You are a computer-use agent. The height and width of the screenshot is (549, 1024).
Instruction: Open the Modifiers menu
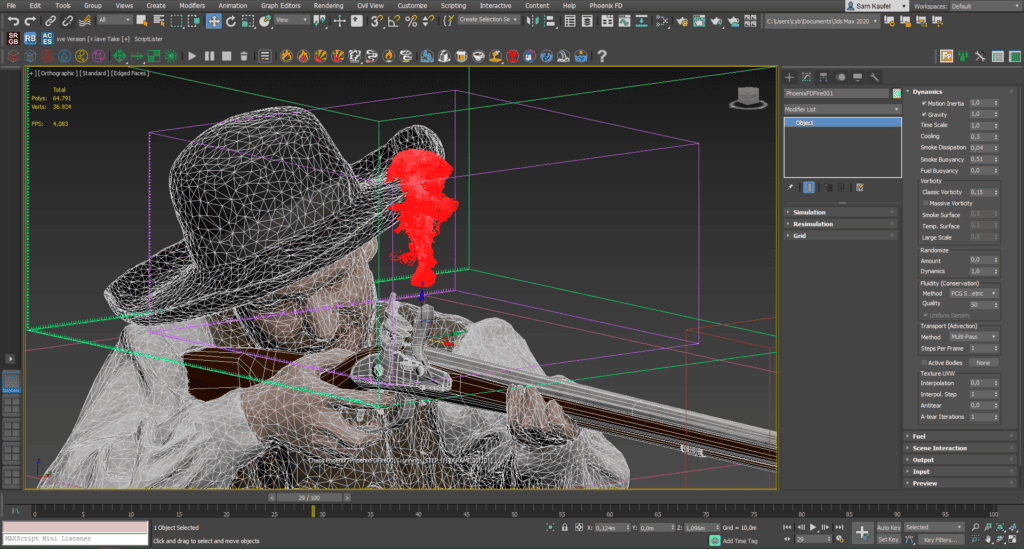click(x=191, y=5)
